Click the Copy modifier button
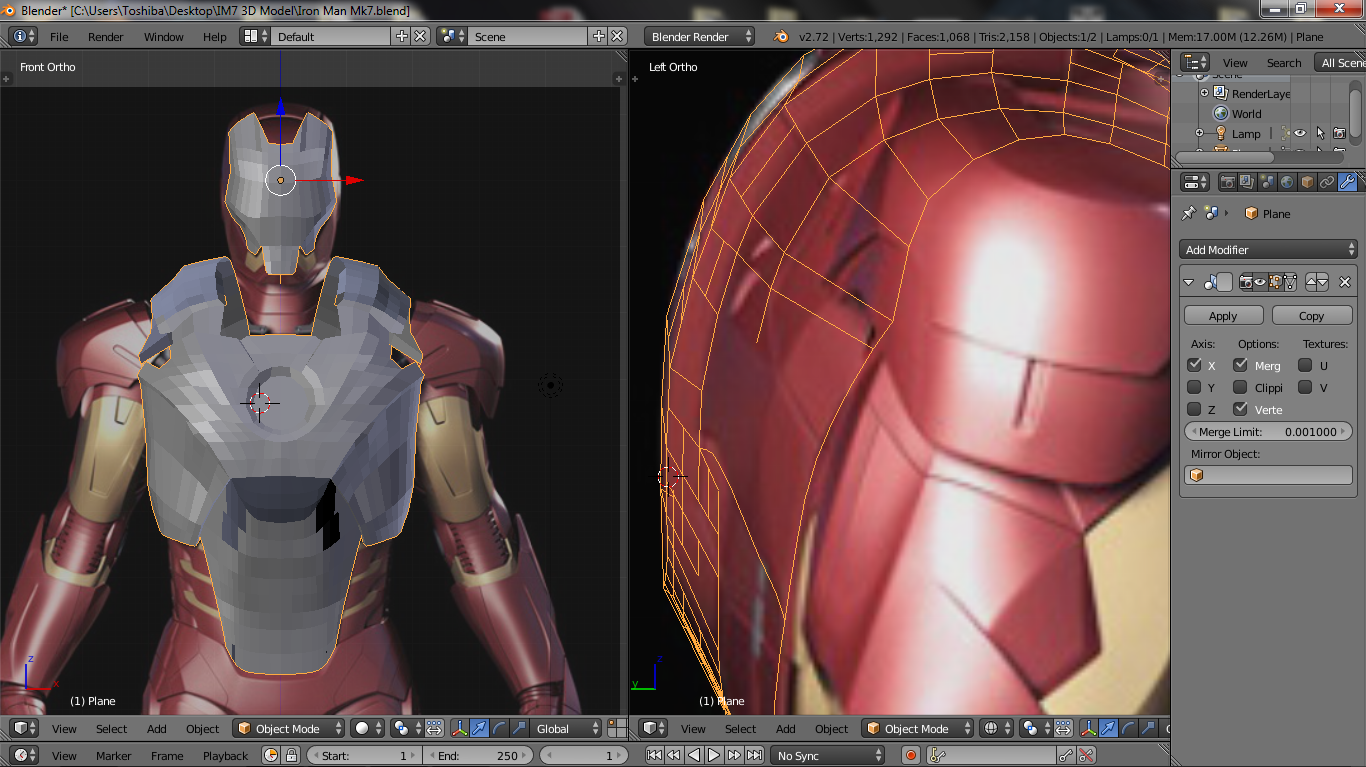This screenshot has height=767, width=1366. click(1312, 315)
